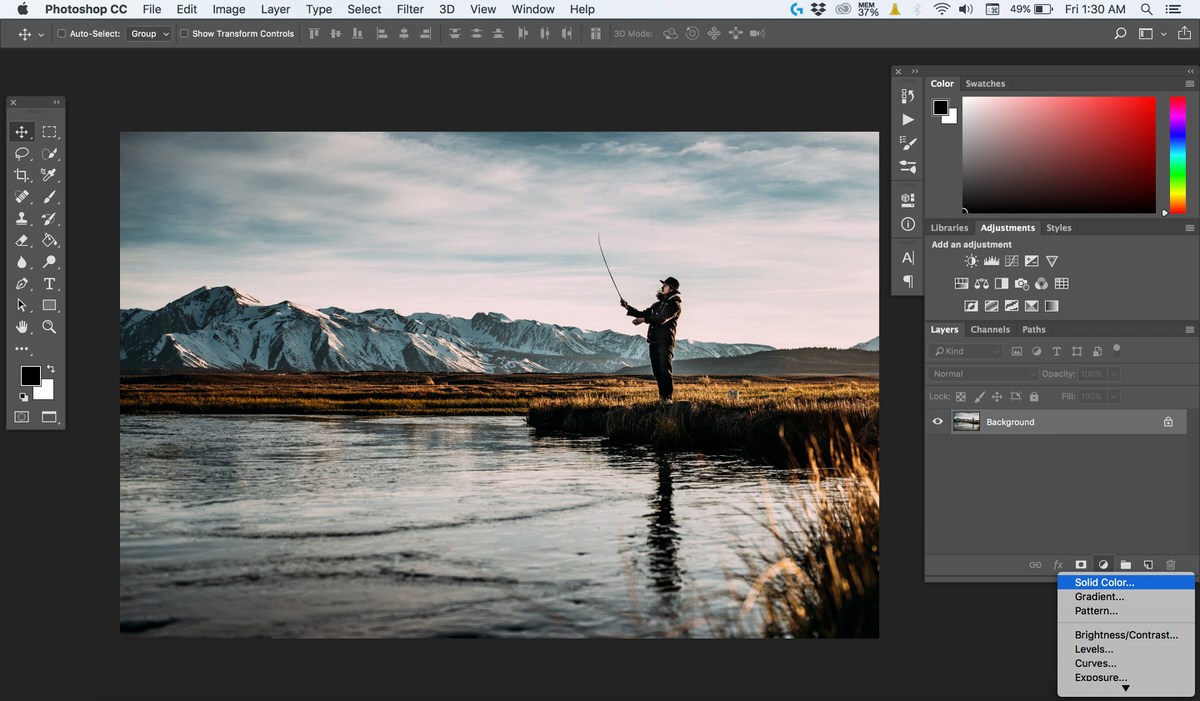Select the Dodge tool
The height and width of the screenshot is (701, 1200).
(x=49, y=262)
